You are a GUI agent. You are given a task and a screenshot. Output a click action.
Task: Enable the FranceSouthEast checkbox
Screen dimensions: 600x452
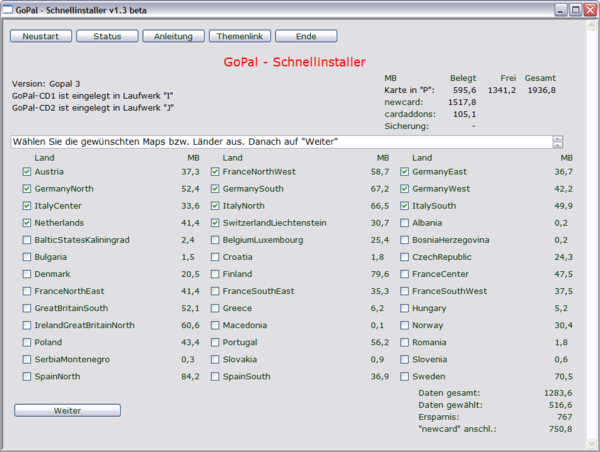point(215,291)
